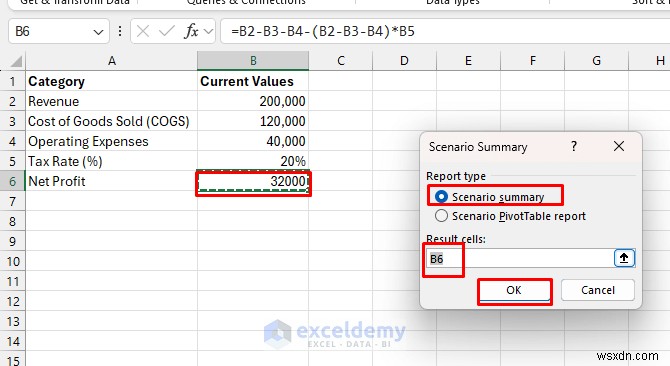This screenshot has width=670, height=366.
Task: Select column C header
Action: (341, 61)
